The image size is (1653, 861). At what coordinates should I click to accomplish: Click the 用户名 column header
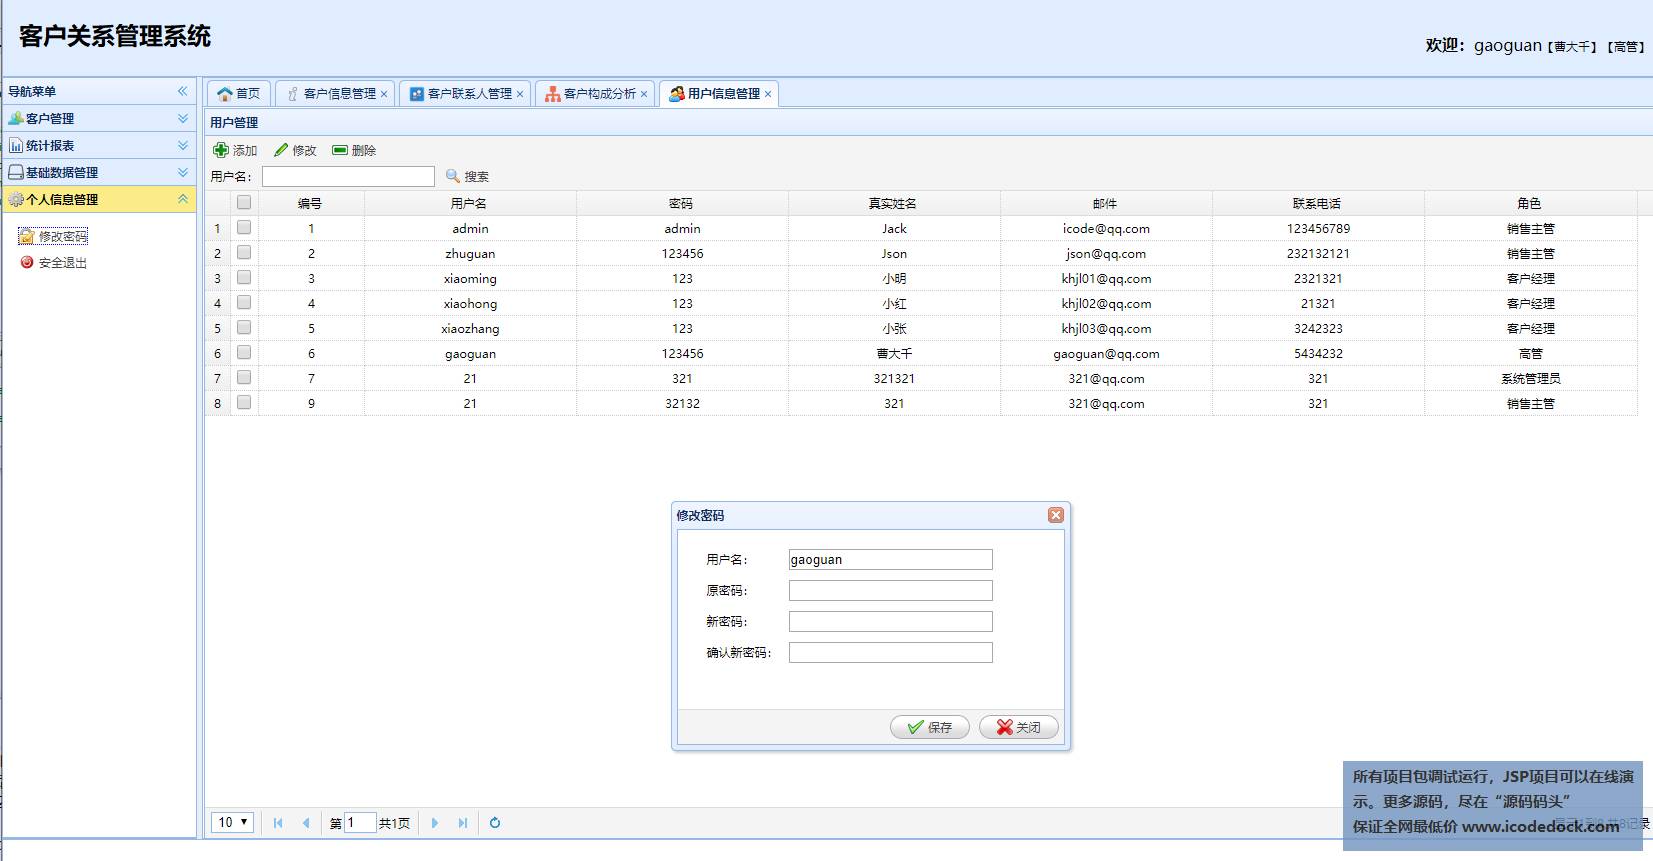click(x=470, y=203)
